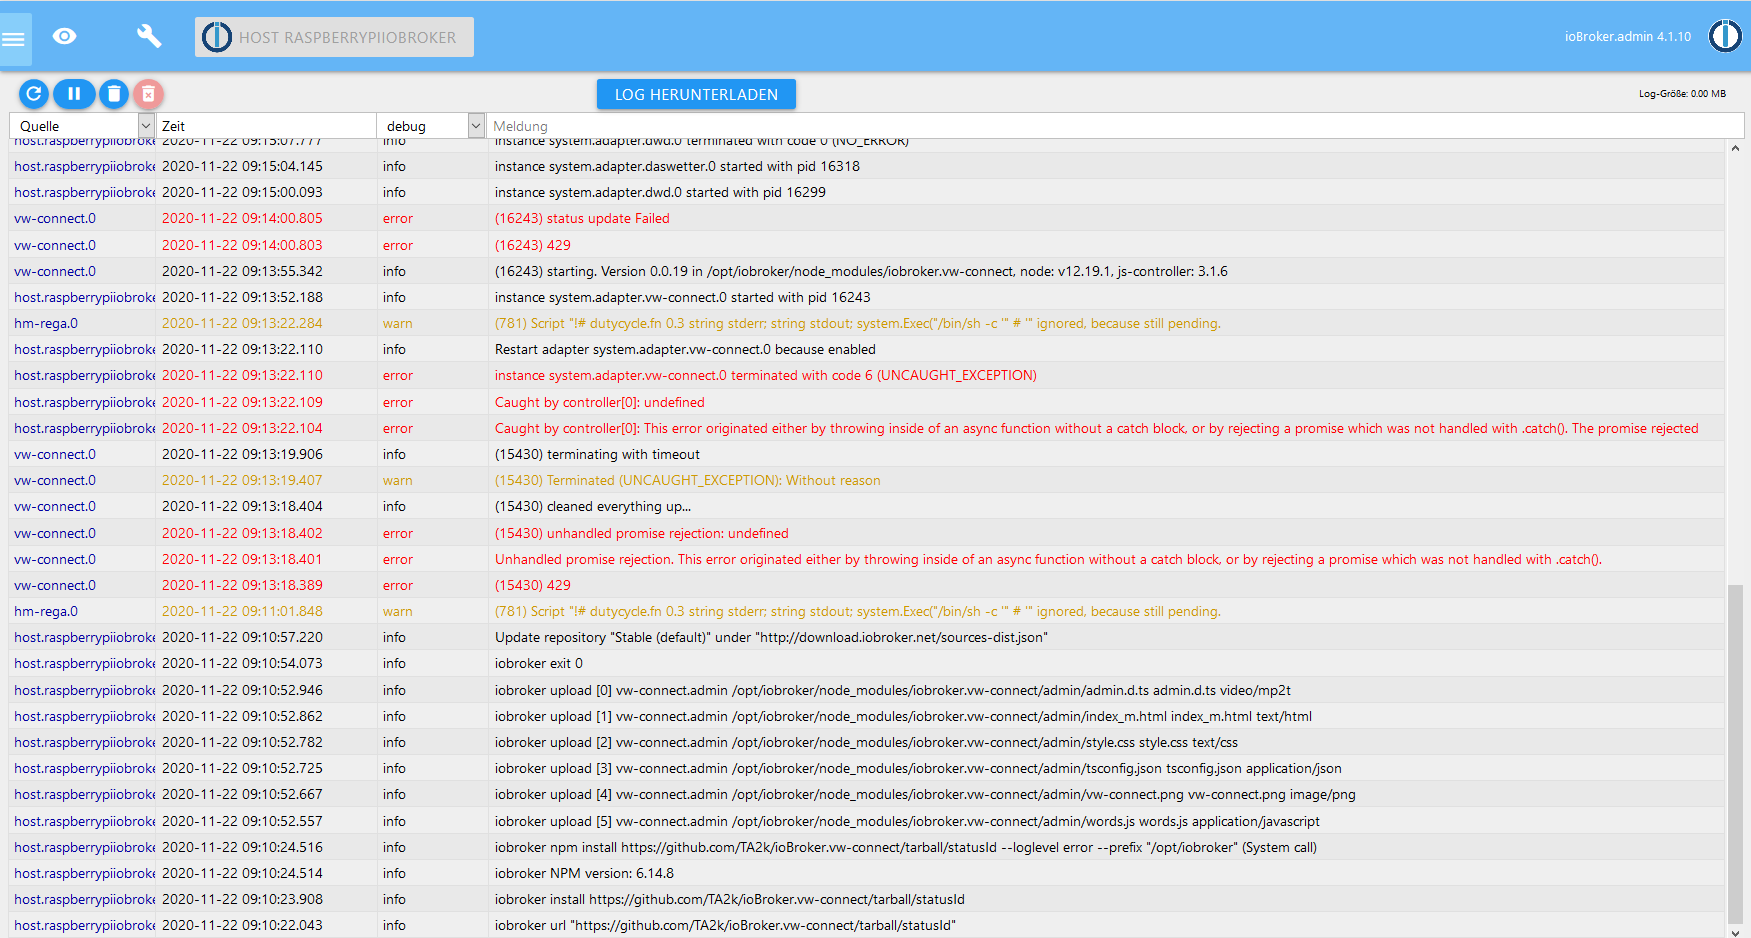Click the HOST RASPBERRYPIIOBROKER button
The height and width of the screenshot is (938, 1751).
(x=334, y=37)
